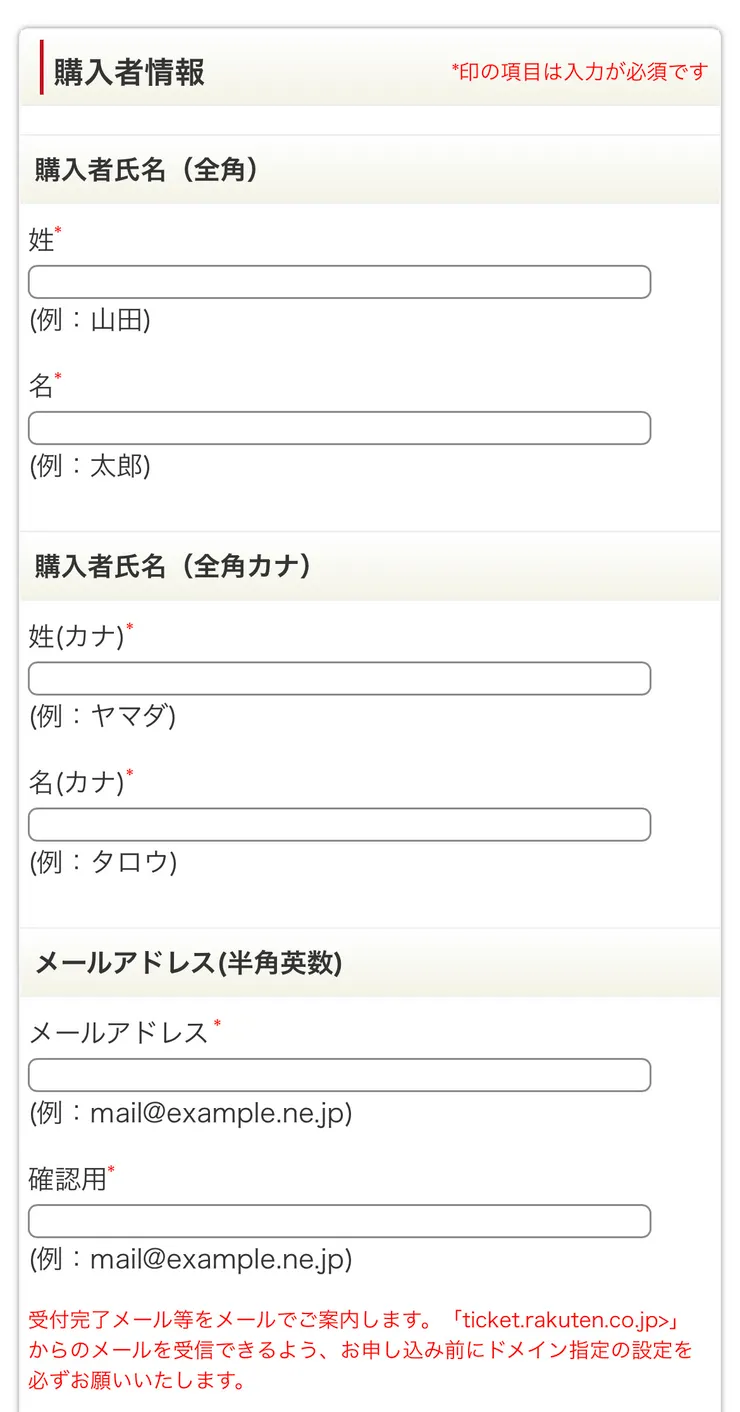Image resolution: width=740 pixels, height=1412 pixels.
Task: Click the example text 太郎
Action: (117, 467)
